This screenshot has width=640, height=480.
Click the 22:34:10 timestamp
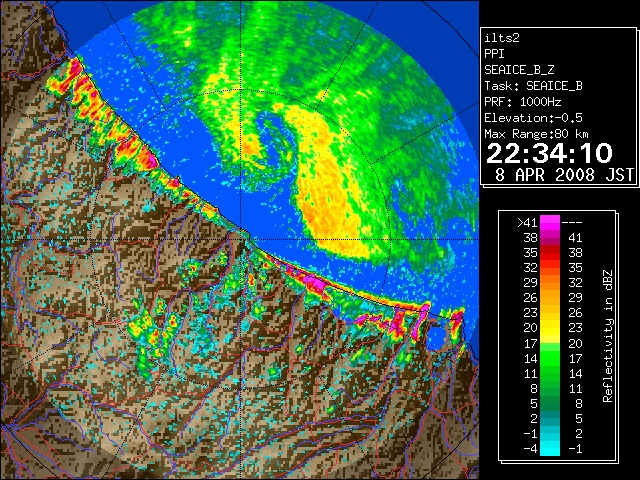(549, 153)
